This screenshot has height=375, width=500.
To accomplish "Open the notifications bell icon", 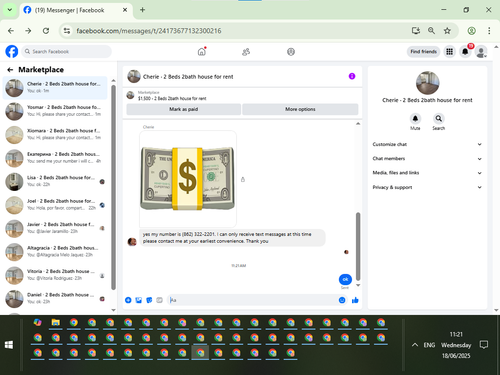I will pyautogui.click(x=465, y=52).
